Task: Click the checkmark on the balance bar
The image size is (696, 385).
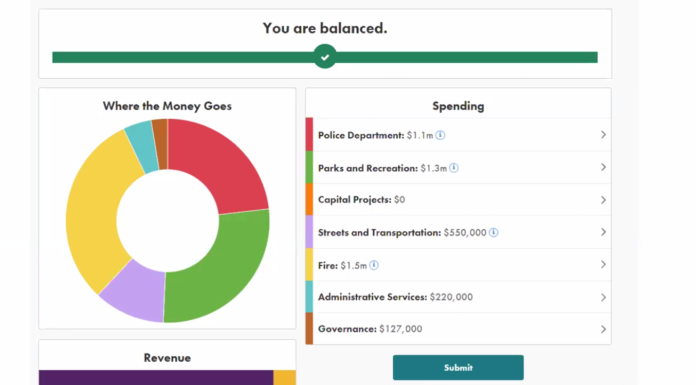Action: click(325, 56)
